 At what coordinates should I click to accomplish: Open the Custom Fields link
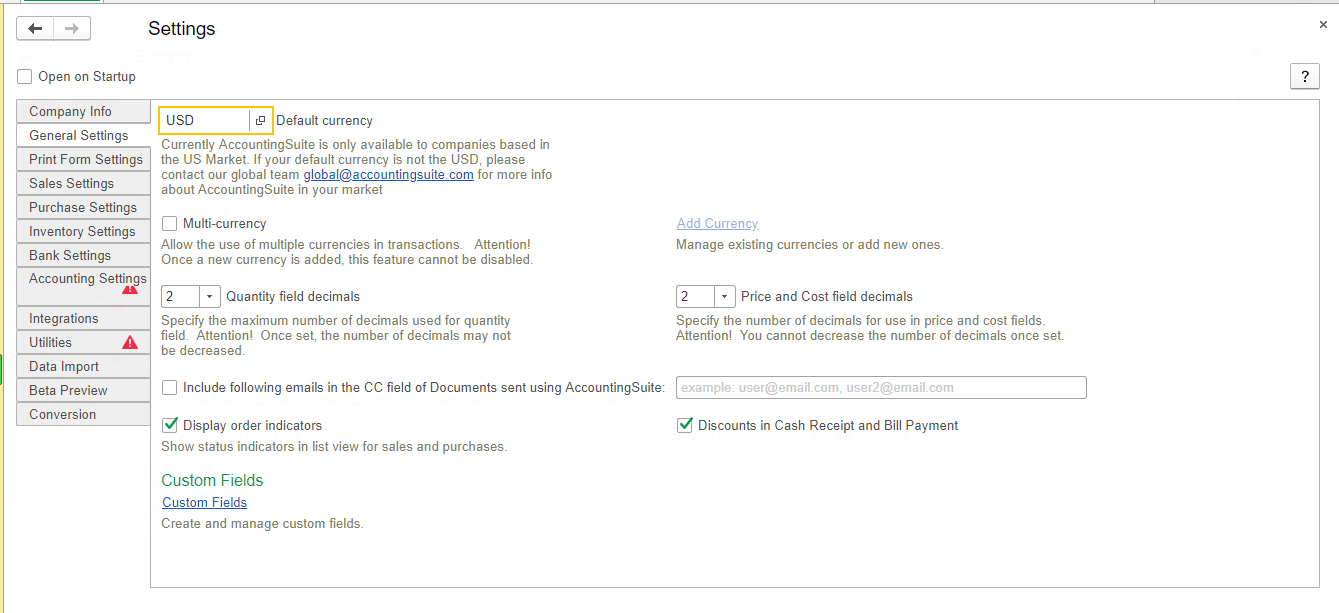204,503
